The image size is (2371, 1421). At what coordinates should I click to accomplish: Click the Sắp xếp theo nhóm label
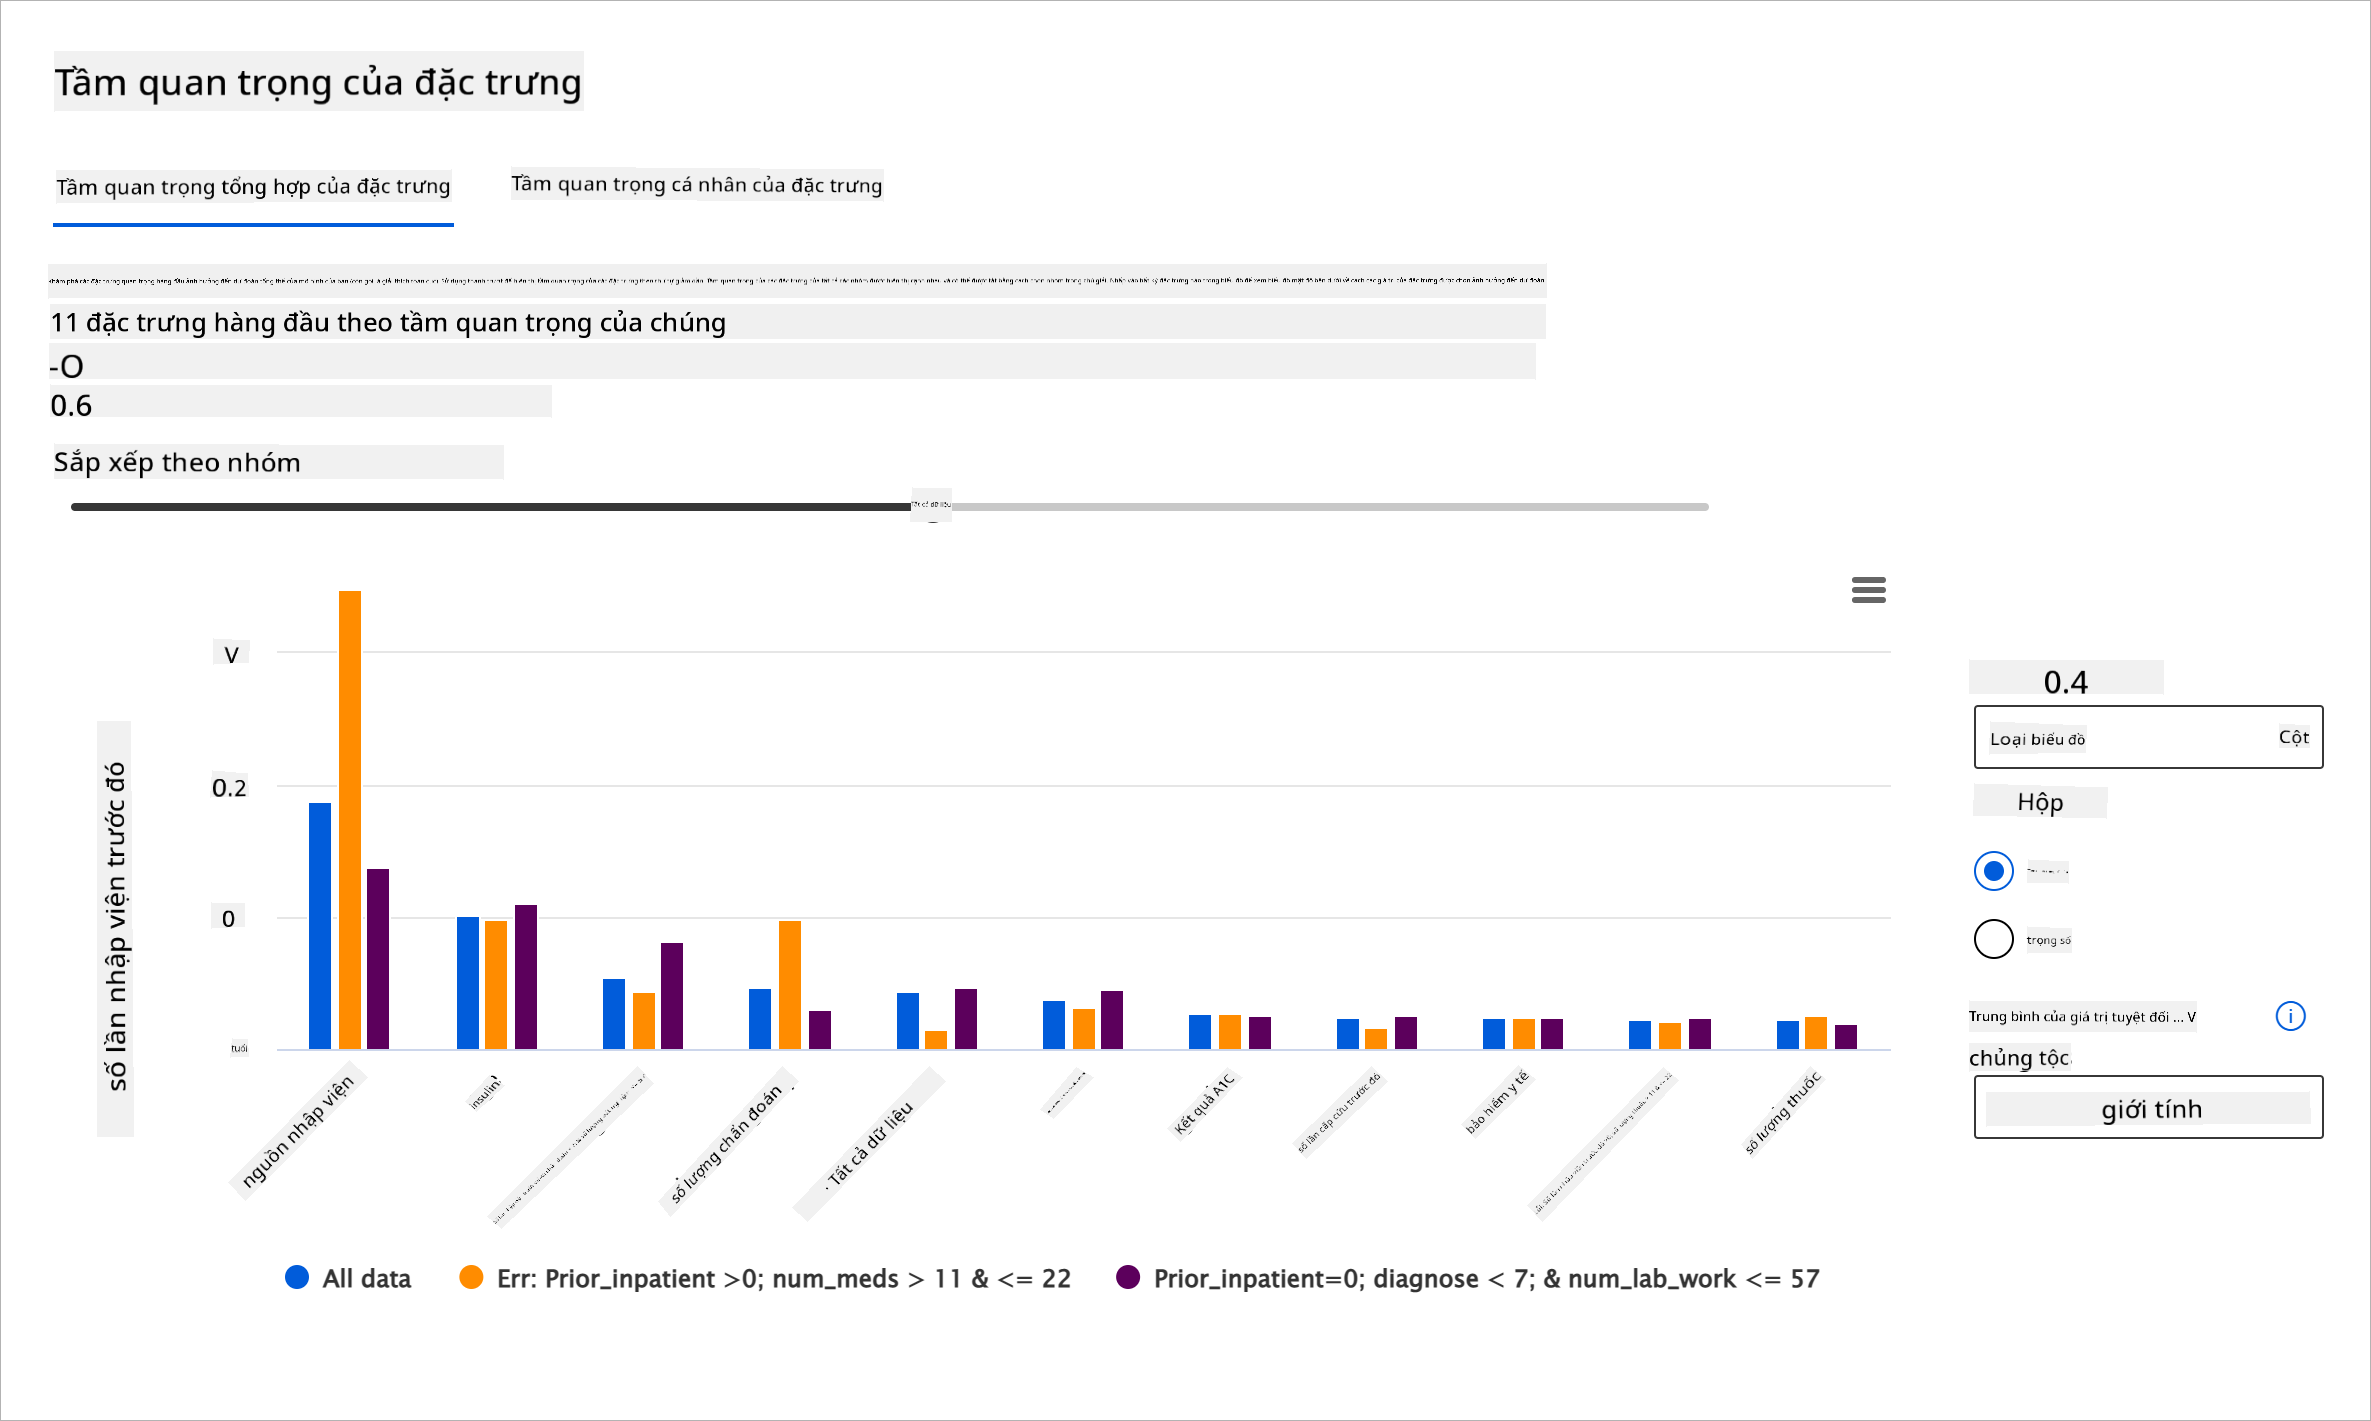[x=177, y=462]
